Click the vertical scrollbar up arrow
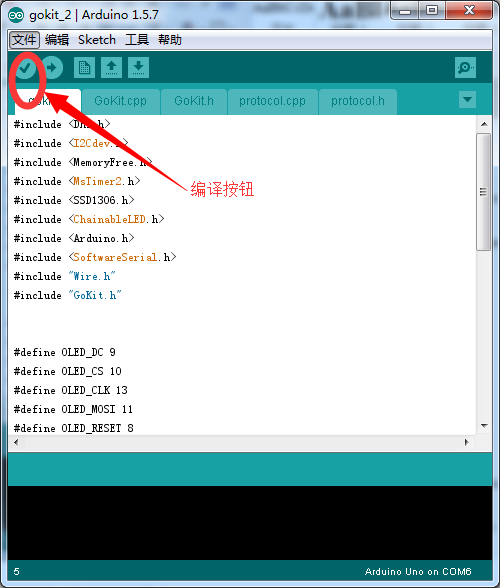The width and height of the screenshot is (500, 588). [484, 124]
